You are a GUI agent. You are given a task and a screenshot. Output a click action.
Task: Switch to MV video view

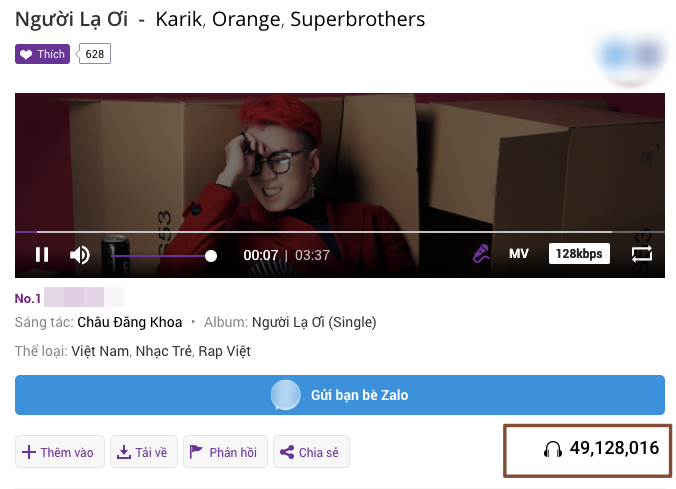pos(519,254)
